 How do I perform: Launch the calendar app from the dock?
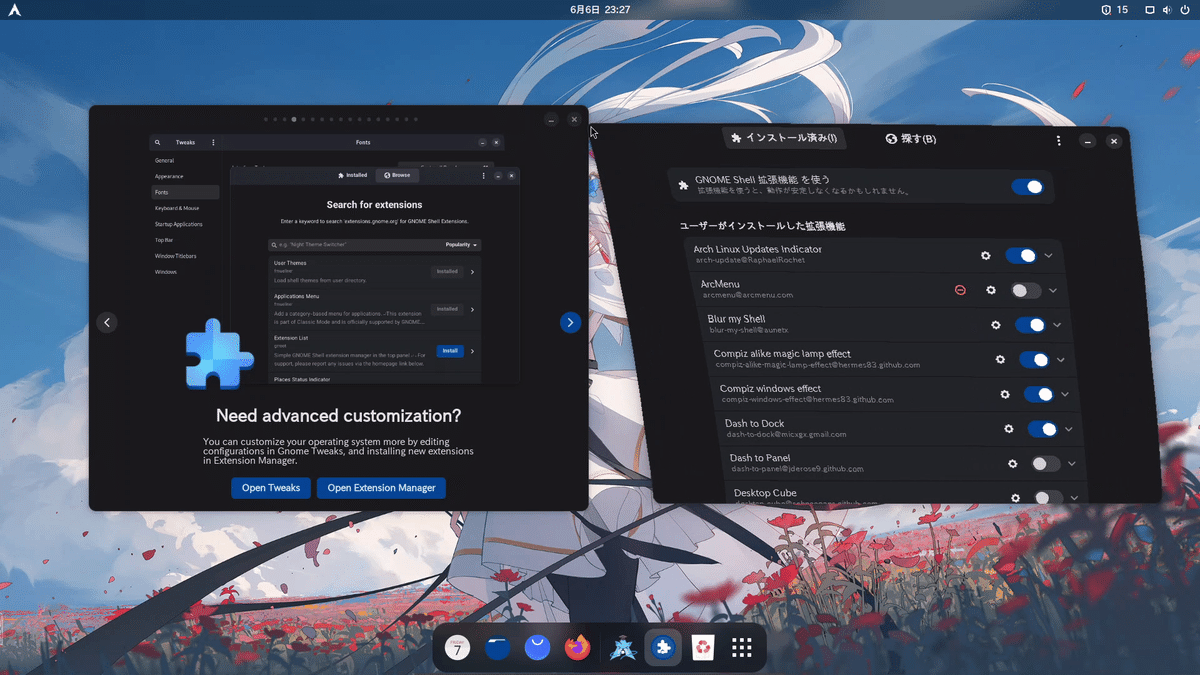(457, 648)
